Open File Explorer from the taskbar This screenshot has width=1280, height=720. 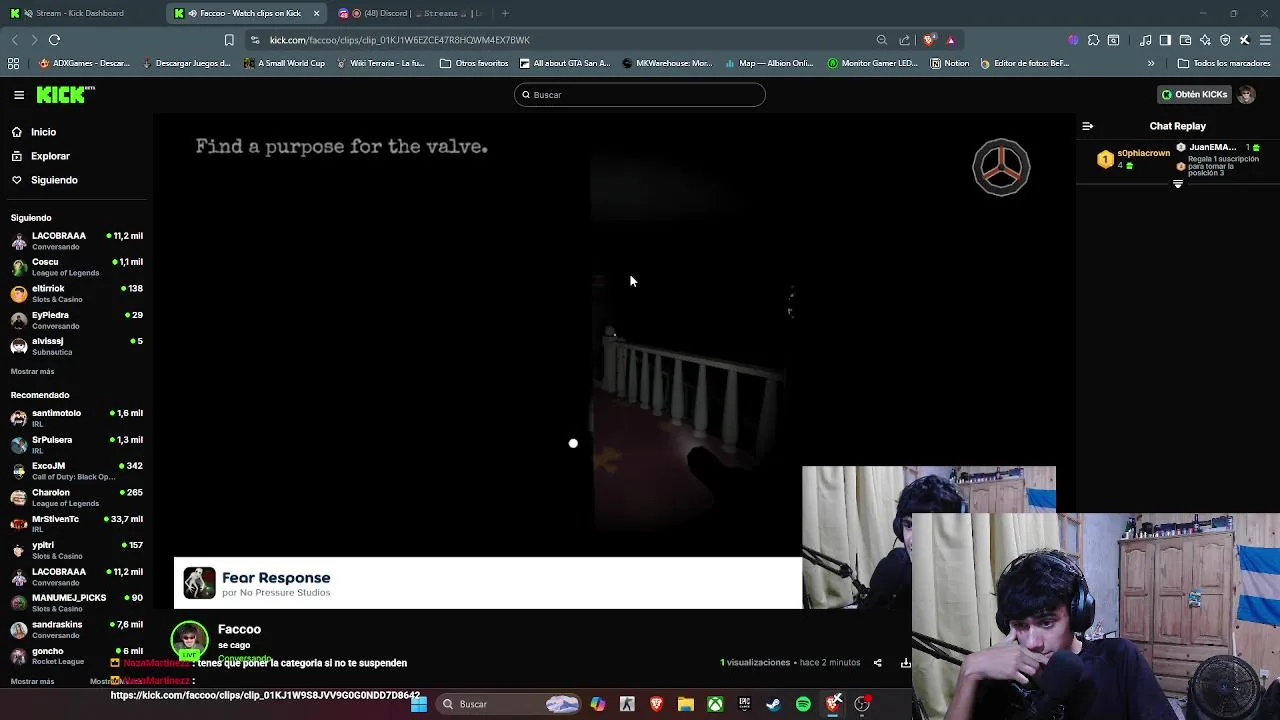(686, 704)
